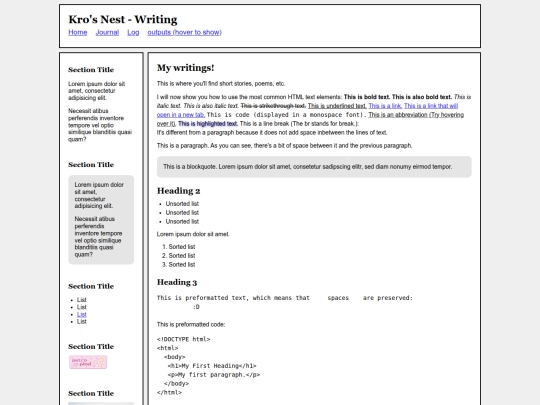Click the 'My writings!' heading
The image size is (540, 405).
(x=186, y=68)
